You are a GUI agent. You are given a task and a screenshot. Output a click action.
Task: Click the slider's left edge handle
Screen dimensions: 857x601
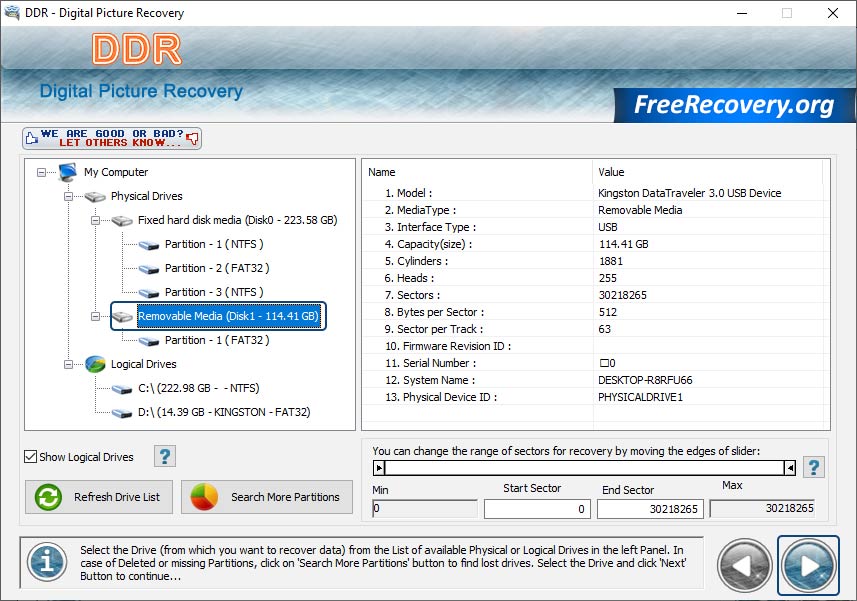coord(379,468)
